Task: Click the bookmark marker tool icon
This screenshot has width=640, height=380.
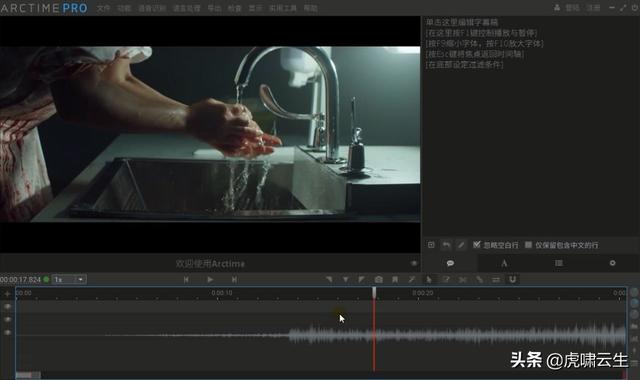Action: coord(395,280)
